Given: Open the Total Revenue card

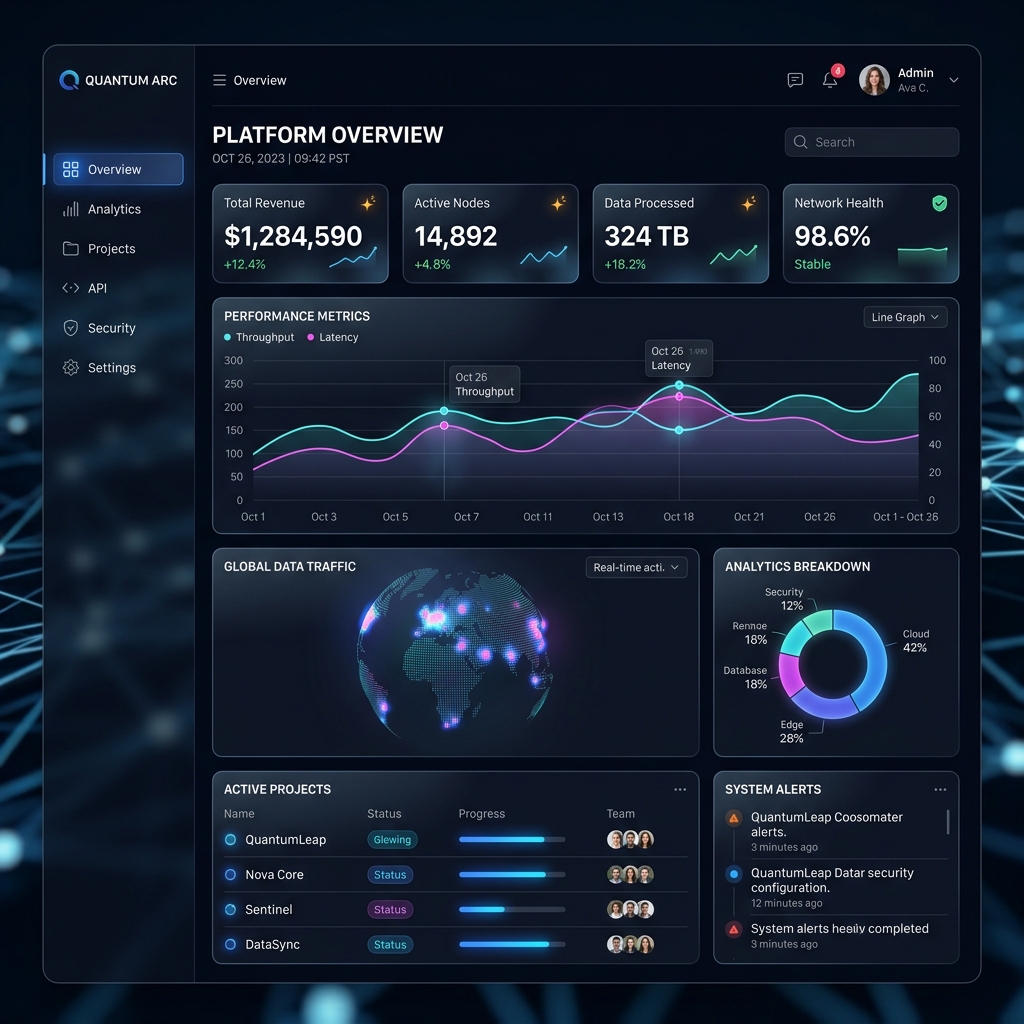Looking at the screenshot, I should (300, 233).
